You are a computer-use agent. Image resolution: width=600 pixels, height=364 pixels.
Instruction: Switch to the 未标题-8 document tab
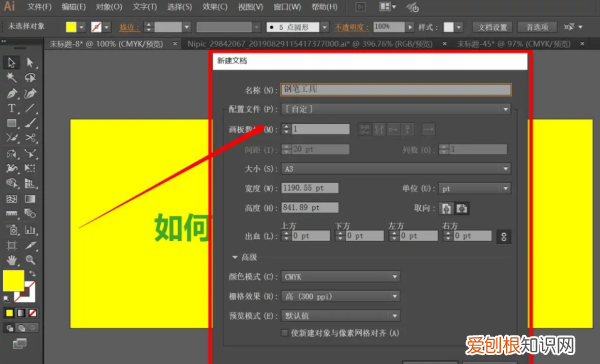click(106, 44)
